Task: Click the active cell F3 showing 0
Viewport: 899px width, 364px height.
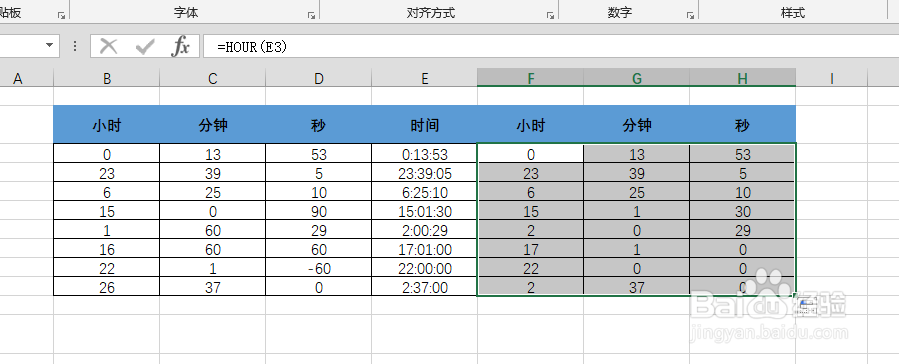Action: 530,154
